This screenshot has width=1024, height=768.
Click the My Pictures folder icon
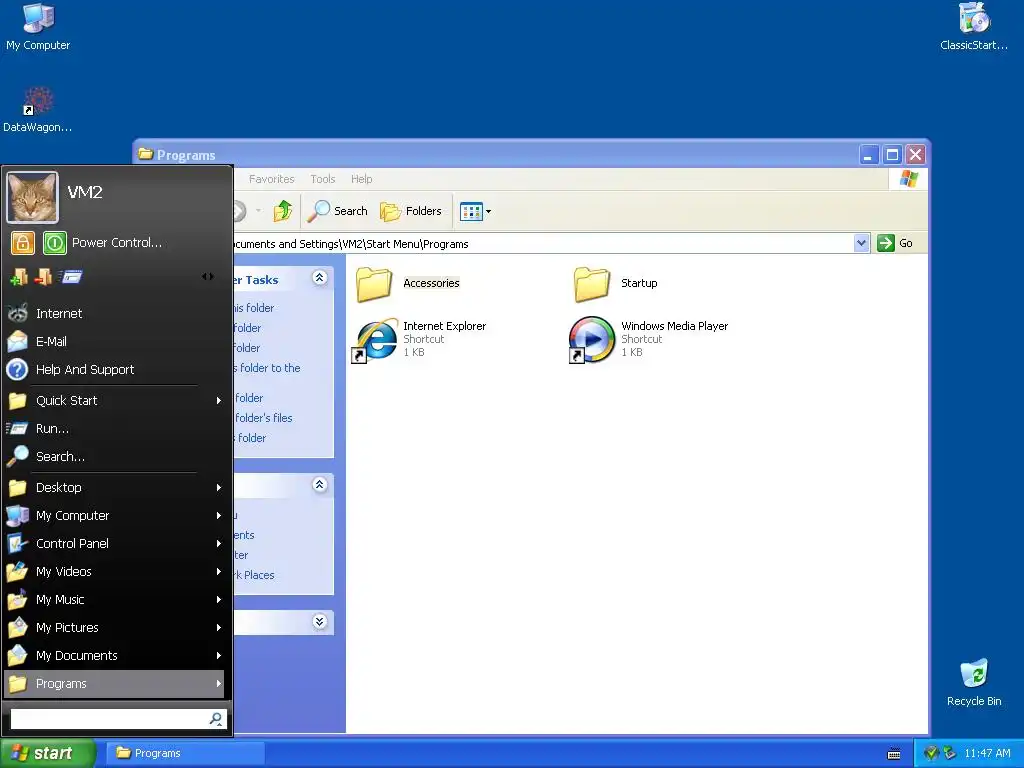18,628
